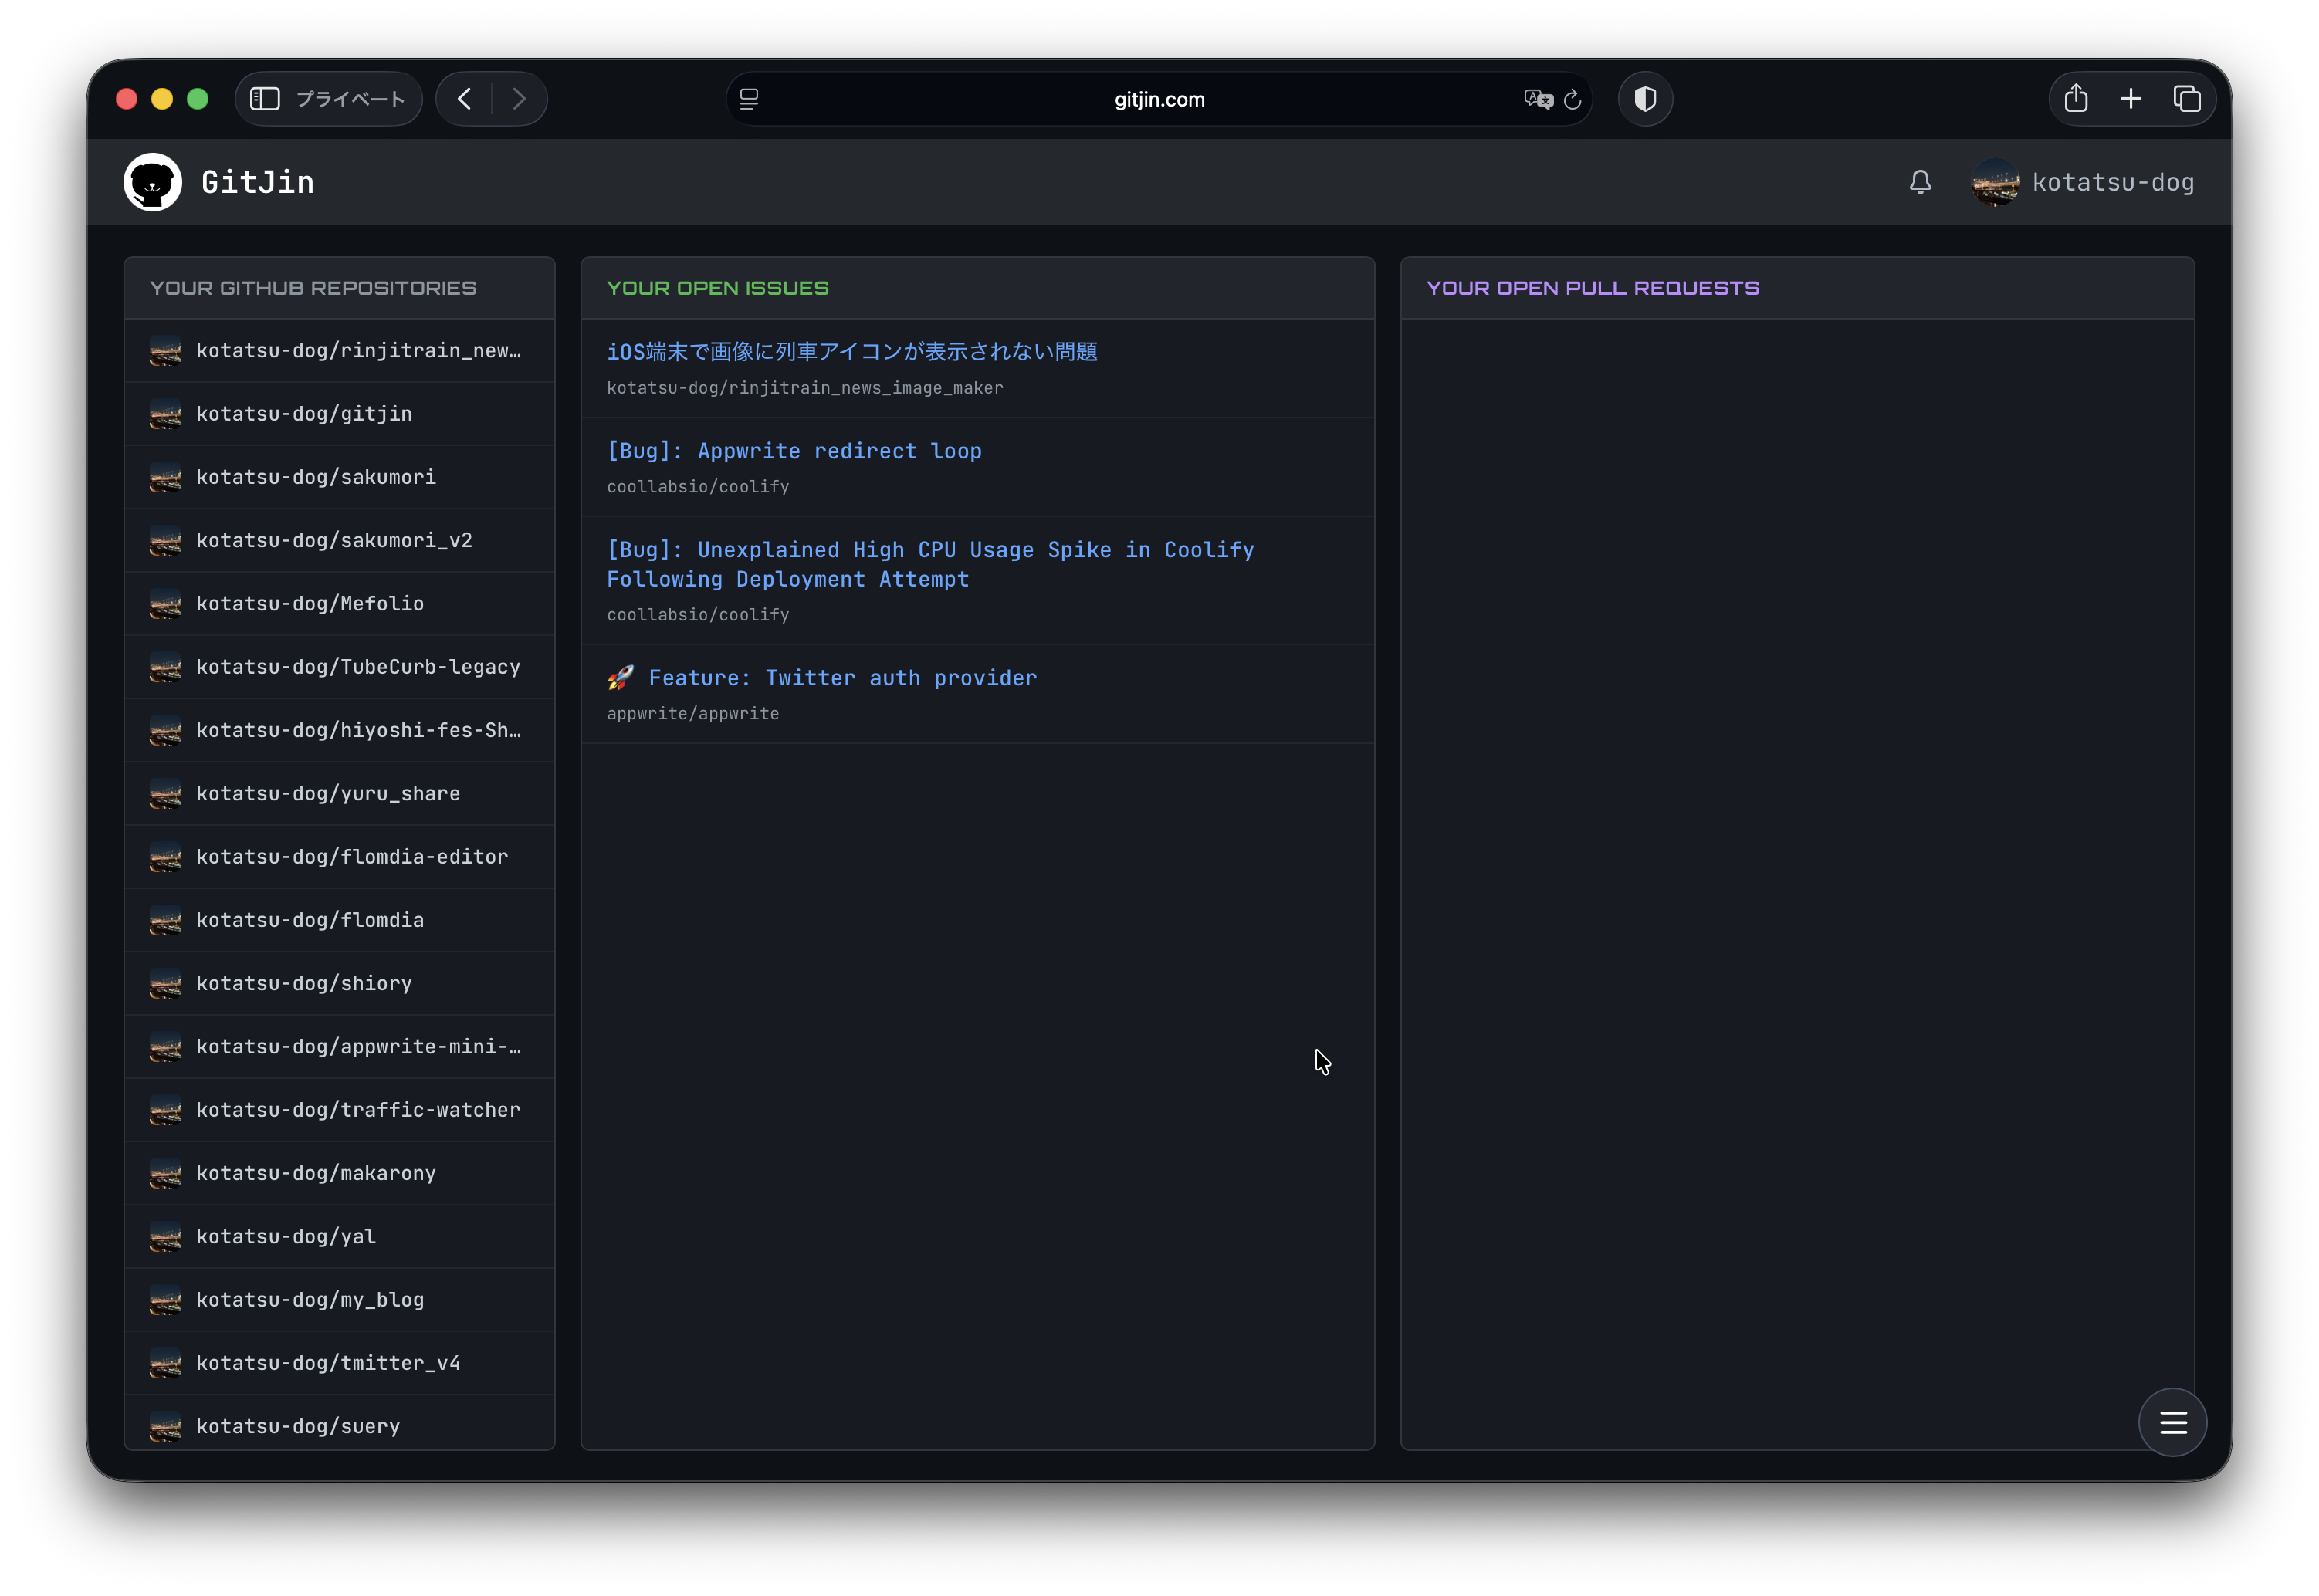Image resolution: width=2319 pixels, height=1596 pixels.
Task: Open notifications with the bell icon
Action: [1921, 182]
